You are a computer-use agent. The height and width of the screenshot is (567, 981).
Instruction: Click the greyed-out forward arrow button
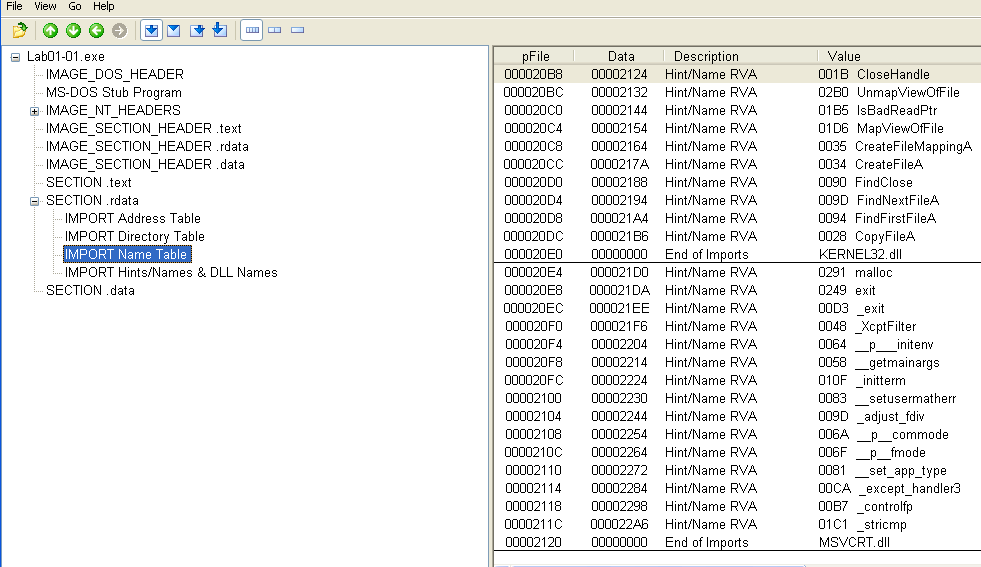[120, 30]
